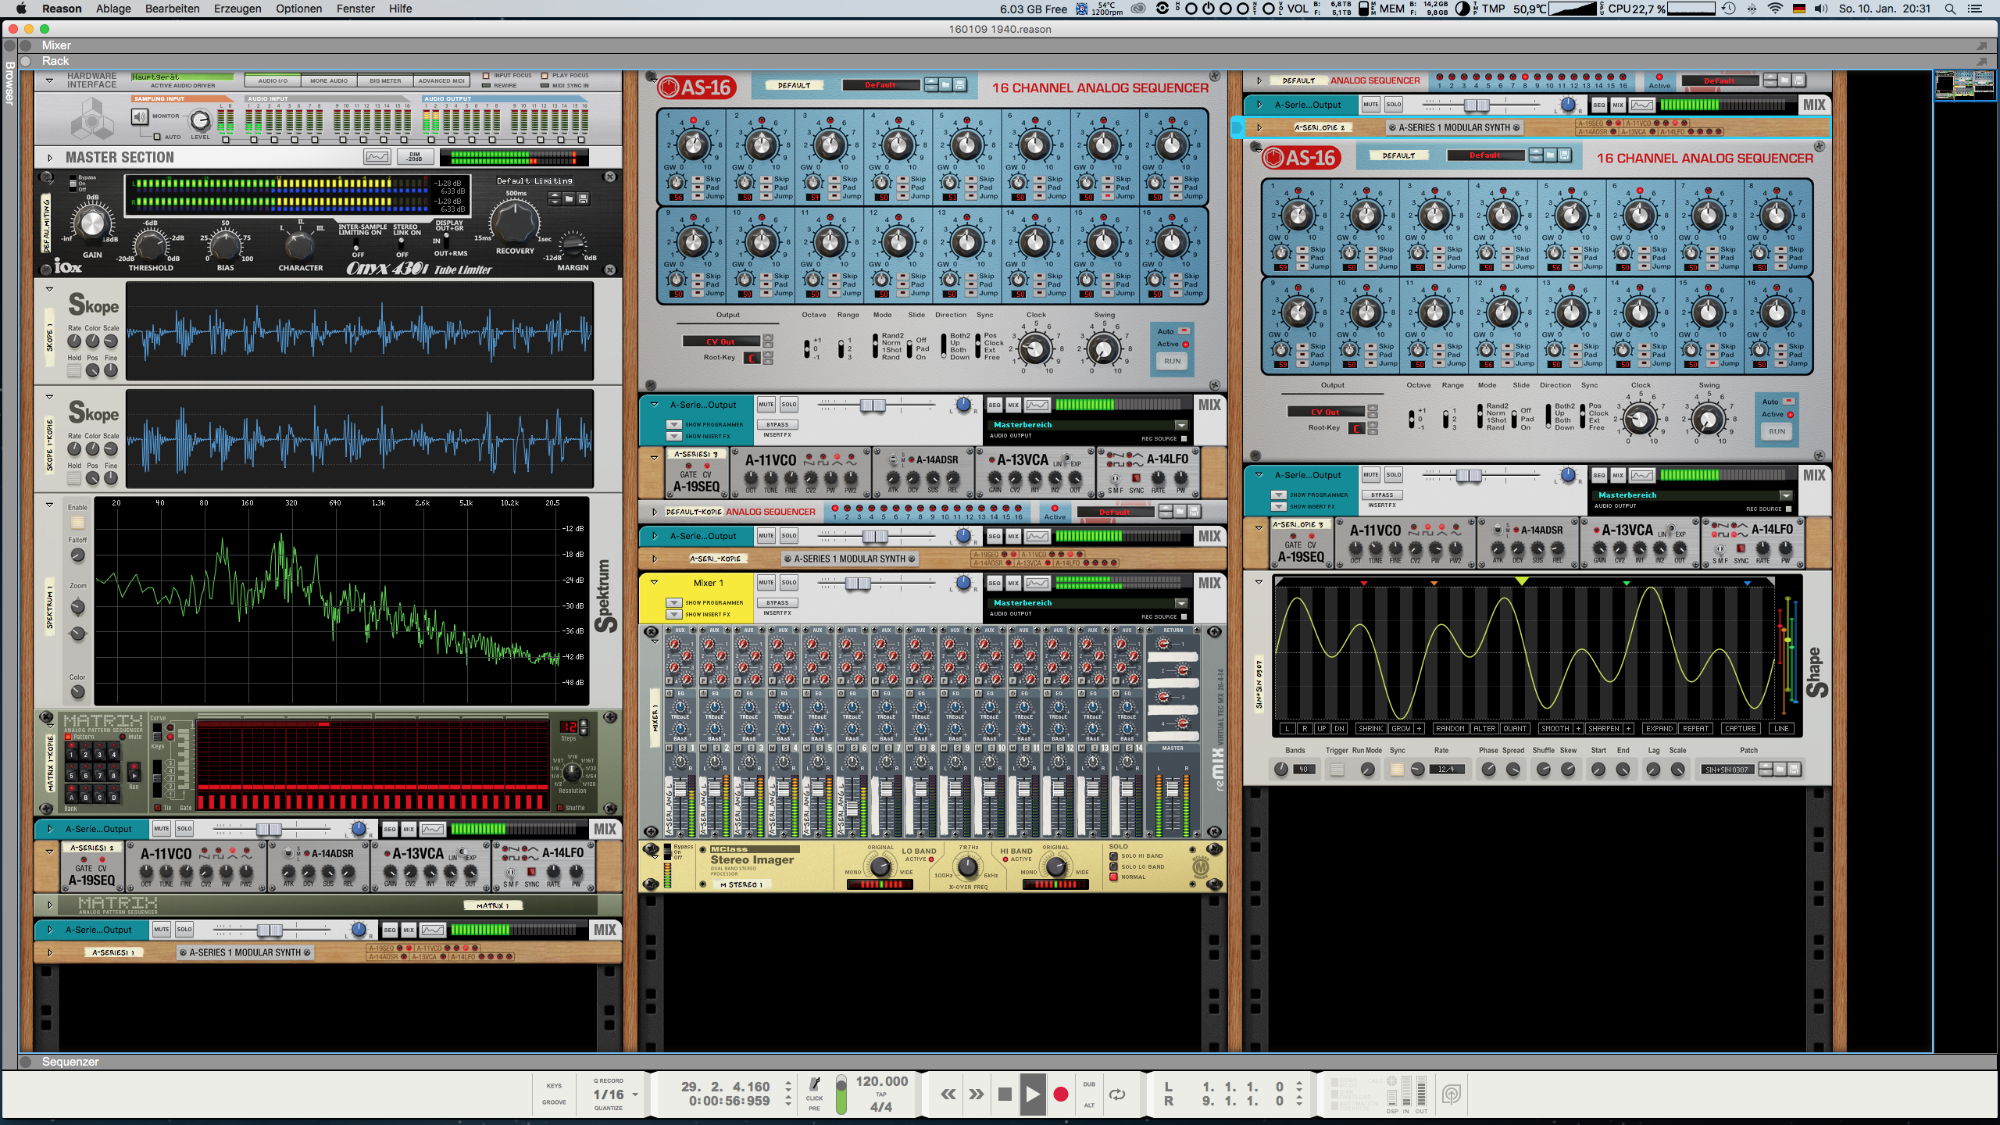Solo the Mixer 1 channel
The width and height of the screenshot is (2000, 1125).
(789, 582)
